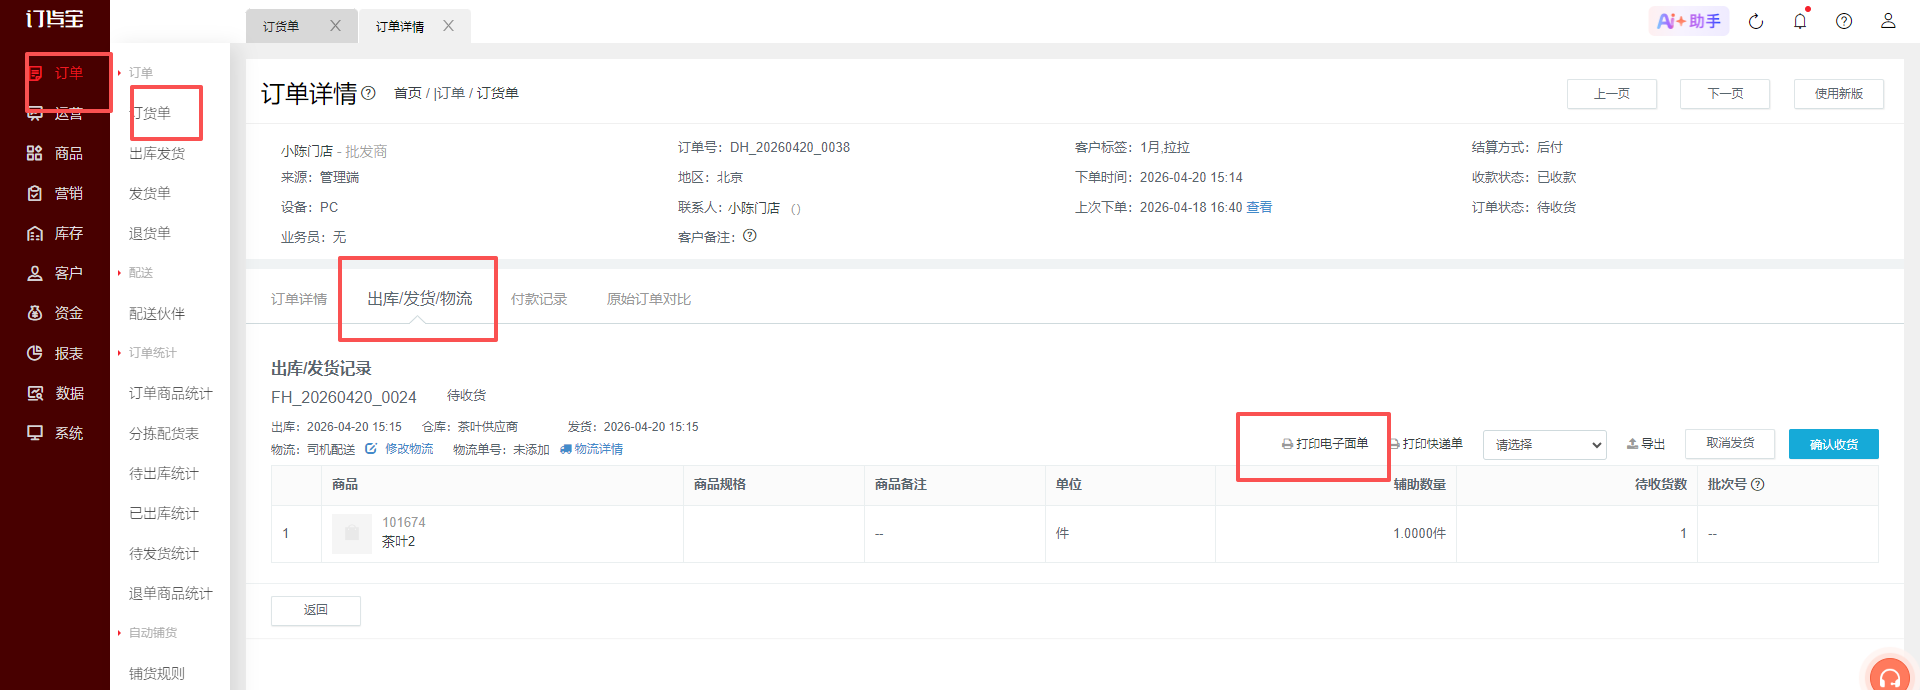Open the 库存 sidebar section
The width and height of the screenshot is (1920, 690).
click(x=55, y=233)
